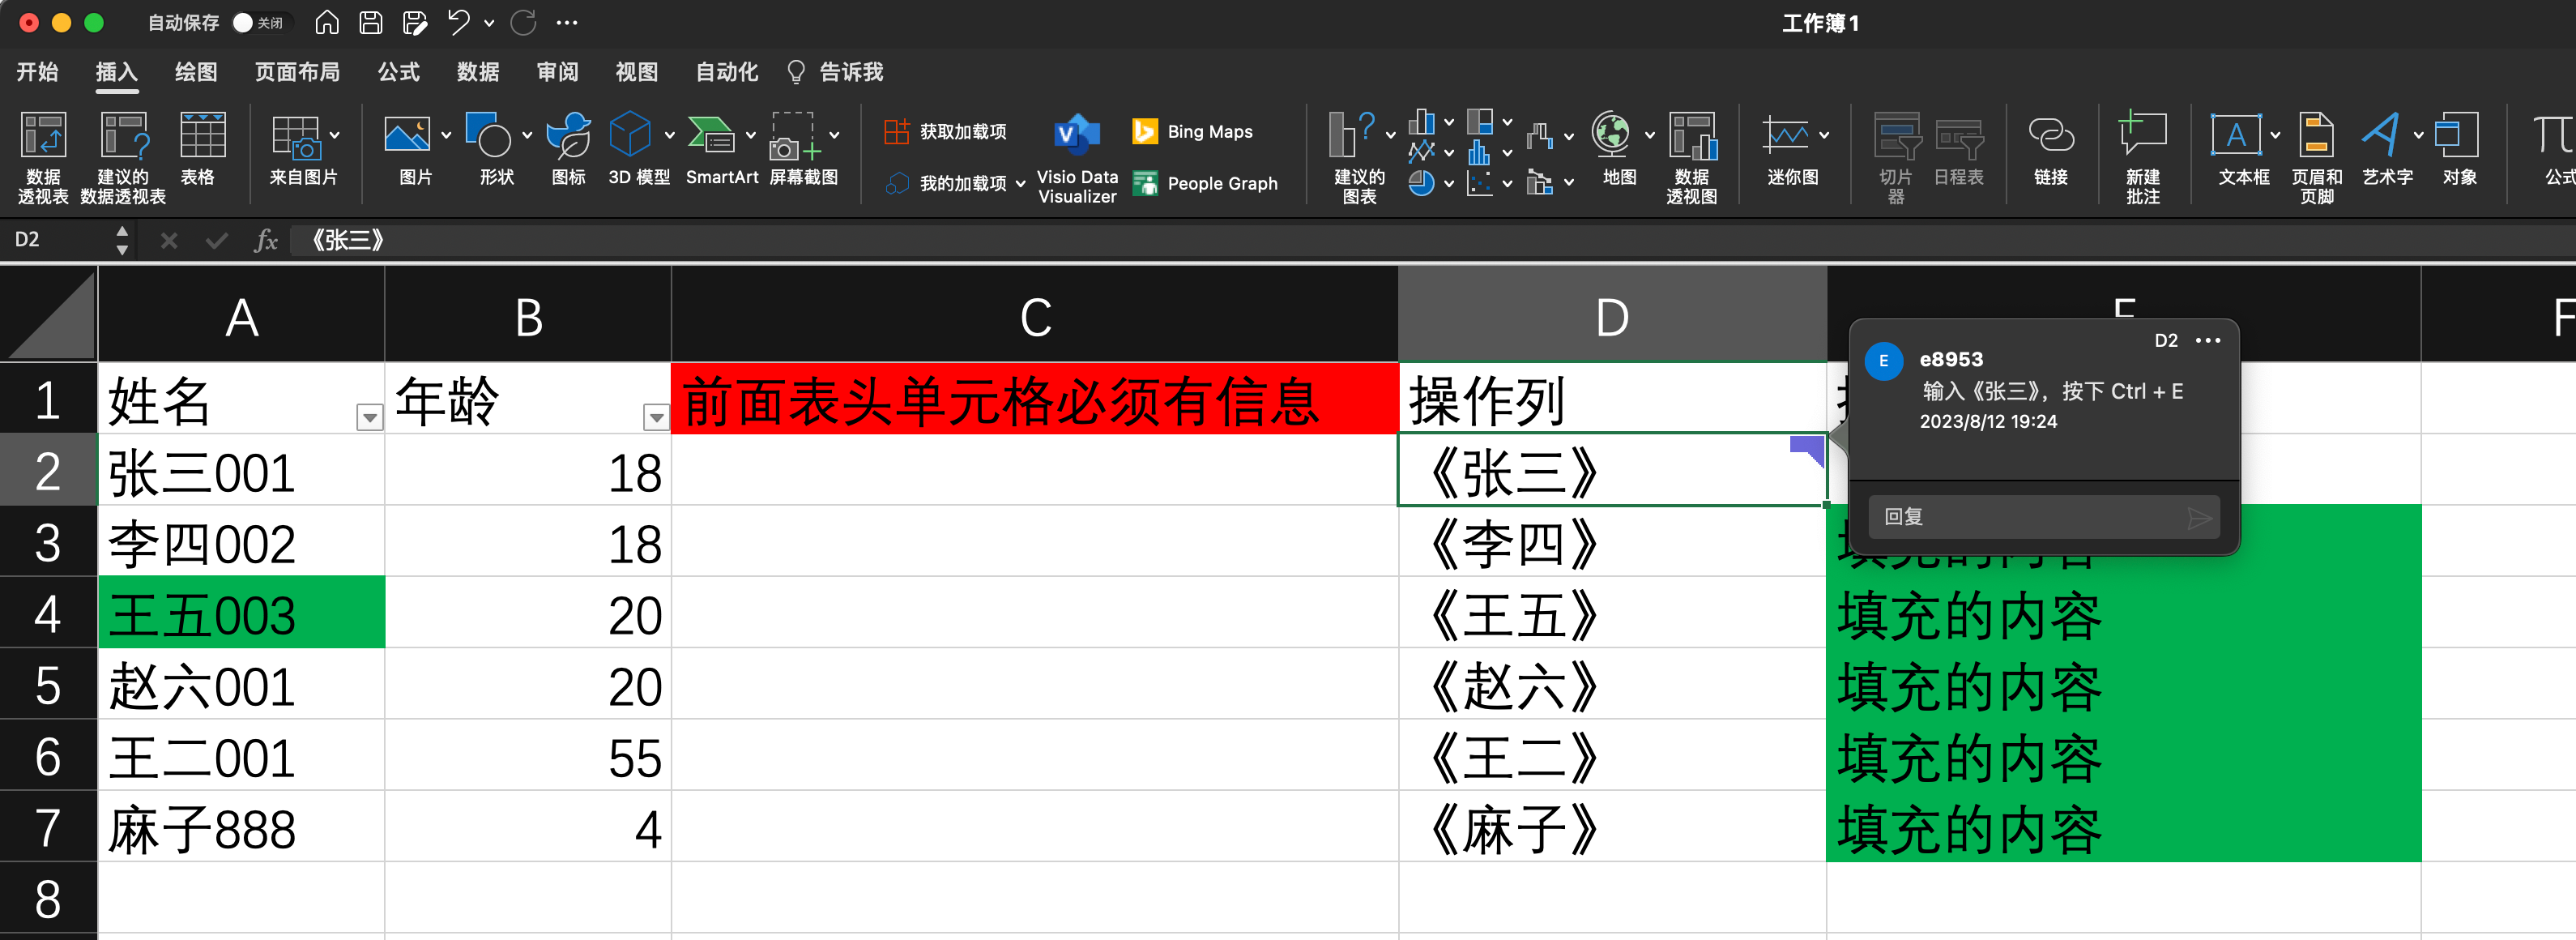This screenshot has height=940, width=2576.
Task: Open the filter dropdown on the 年龄 header
Action: [x=655, y=417]
